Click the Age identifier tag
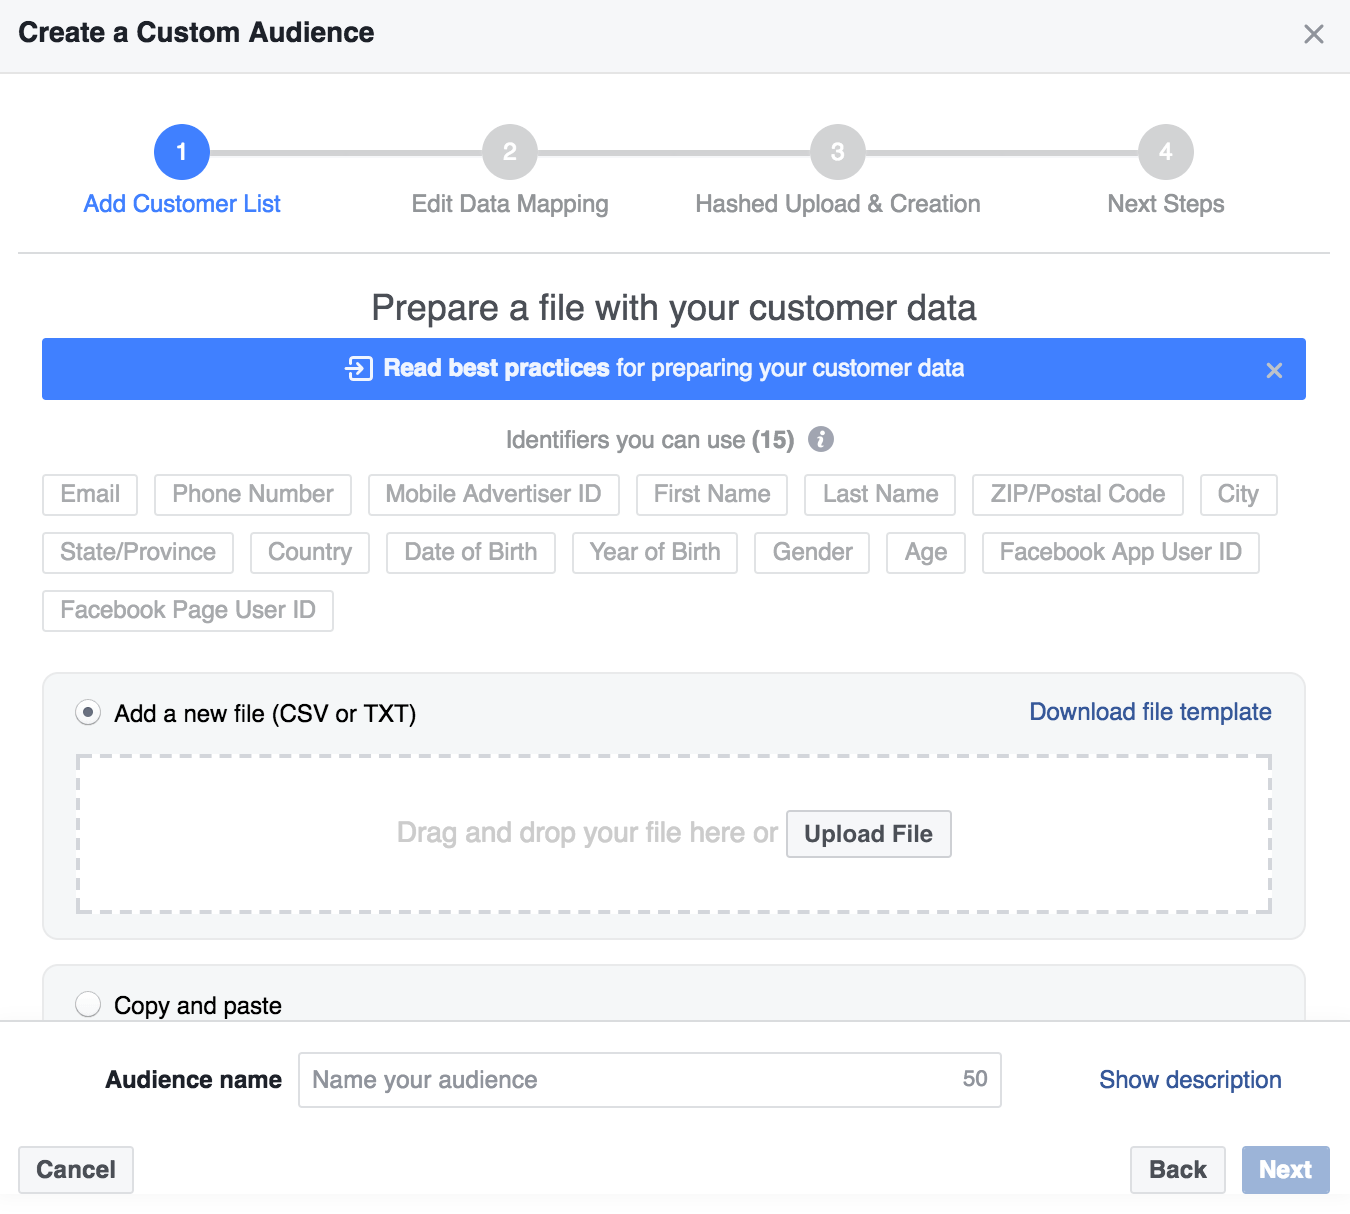Viewport: 1350px width, 1214px height. point(926,553)
